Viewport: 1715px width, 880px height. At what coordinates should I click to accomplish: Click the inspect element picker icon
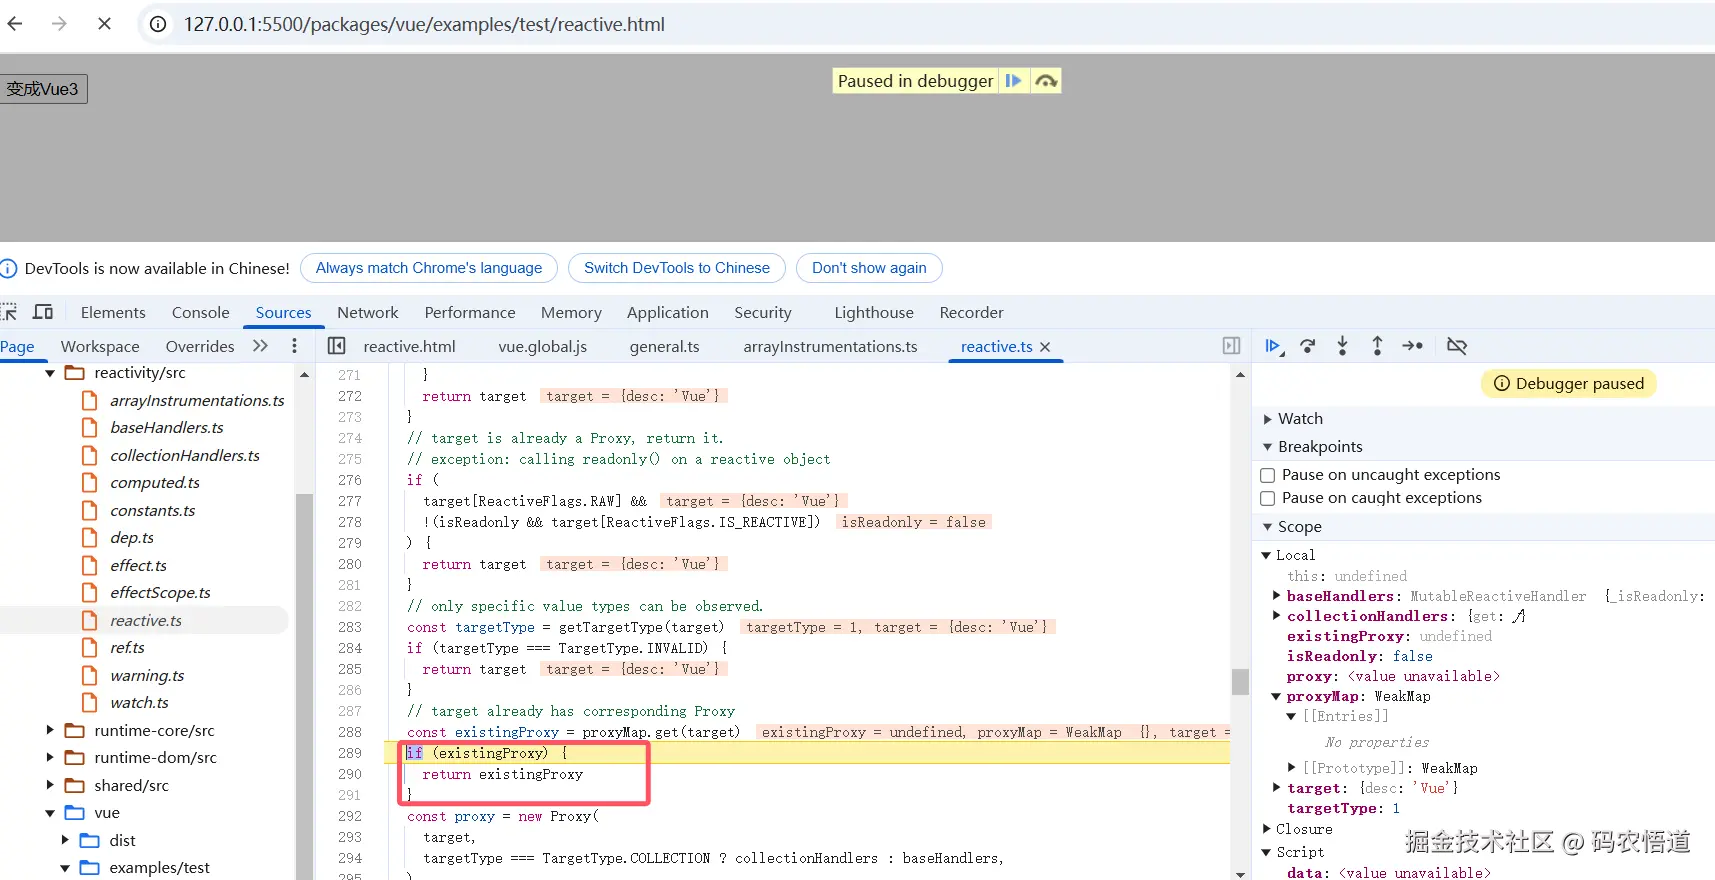(x=9, y=312)
